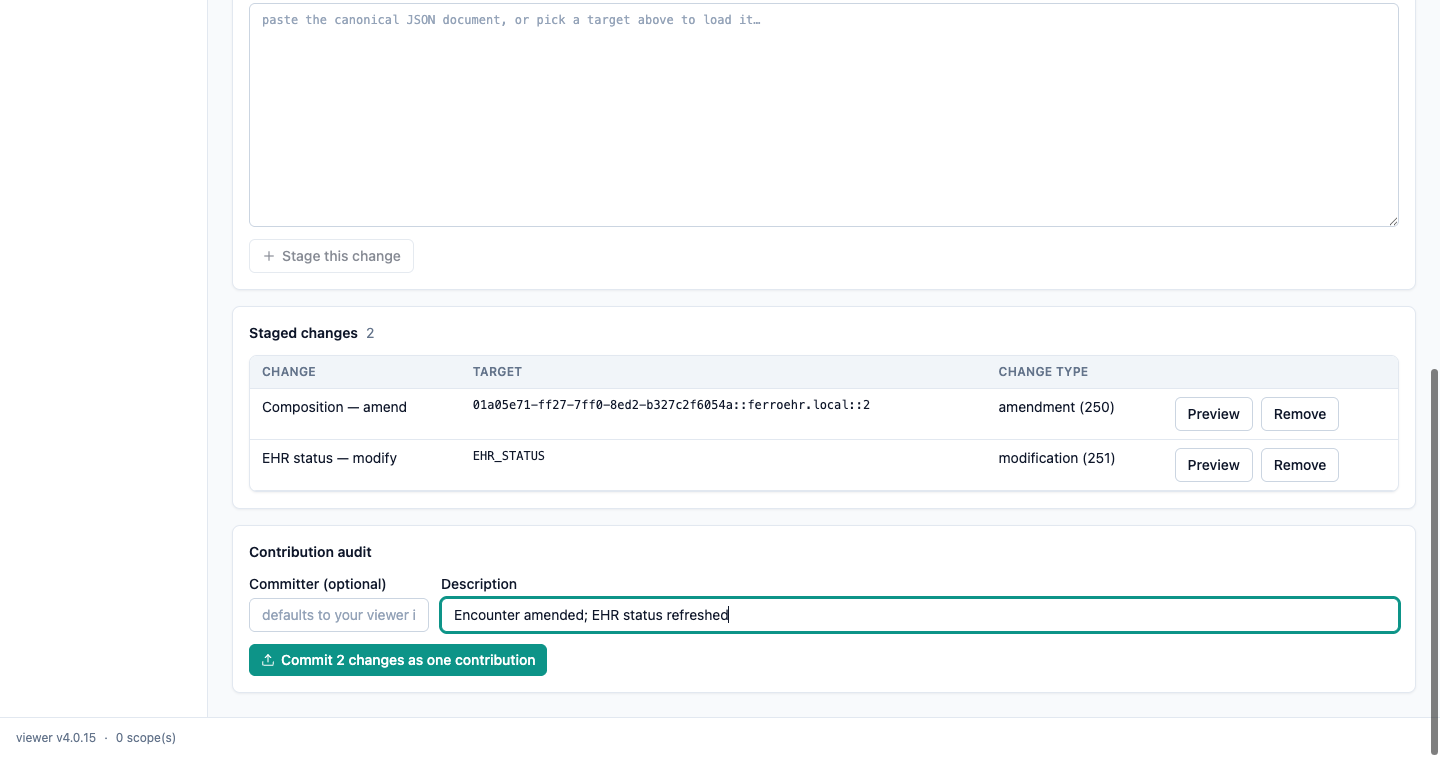This screenshot has height=757, width=1440.
Task: Click the viewer v4.0.15 status text
Action: 56,738
